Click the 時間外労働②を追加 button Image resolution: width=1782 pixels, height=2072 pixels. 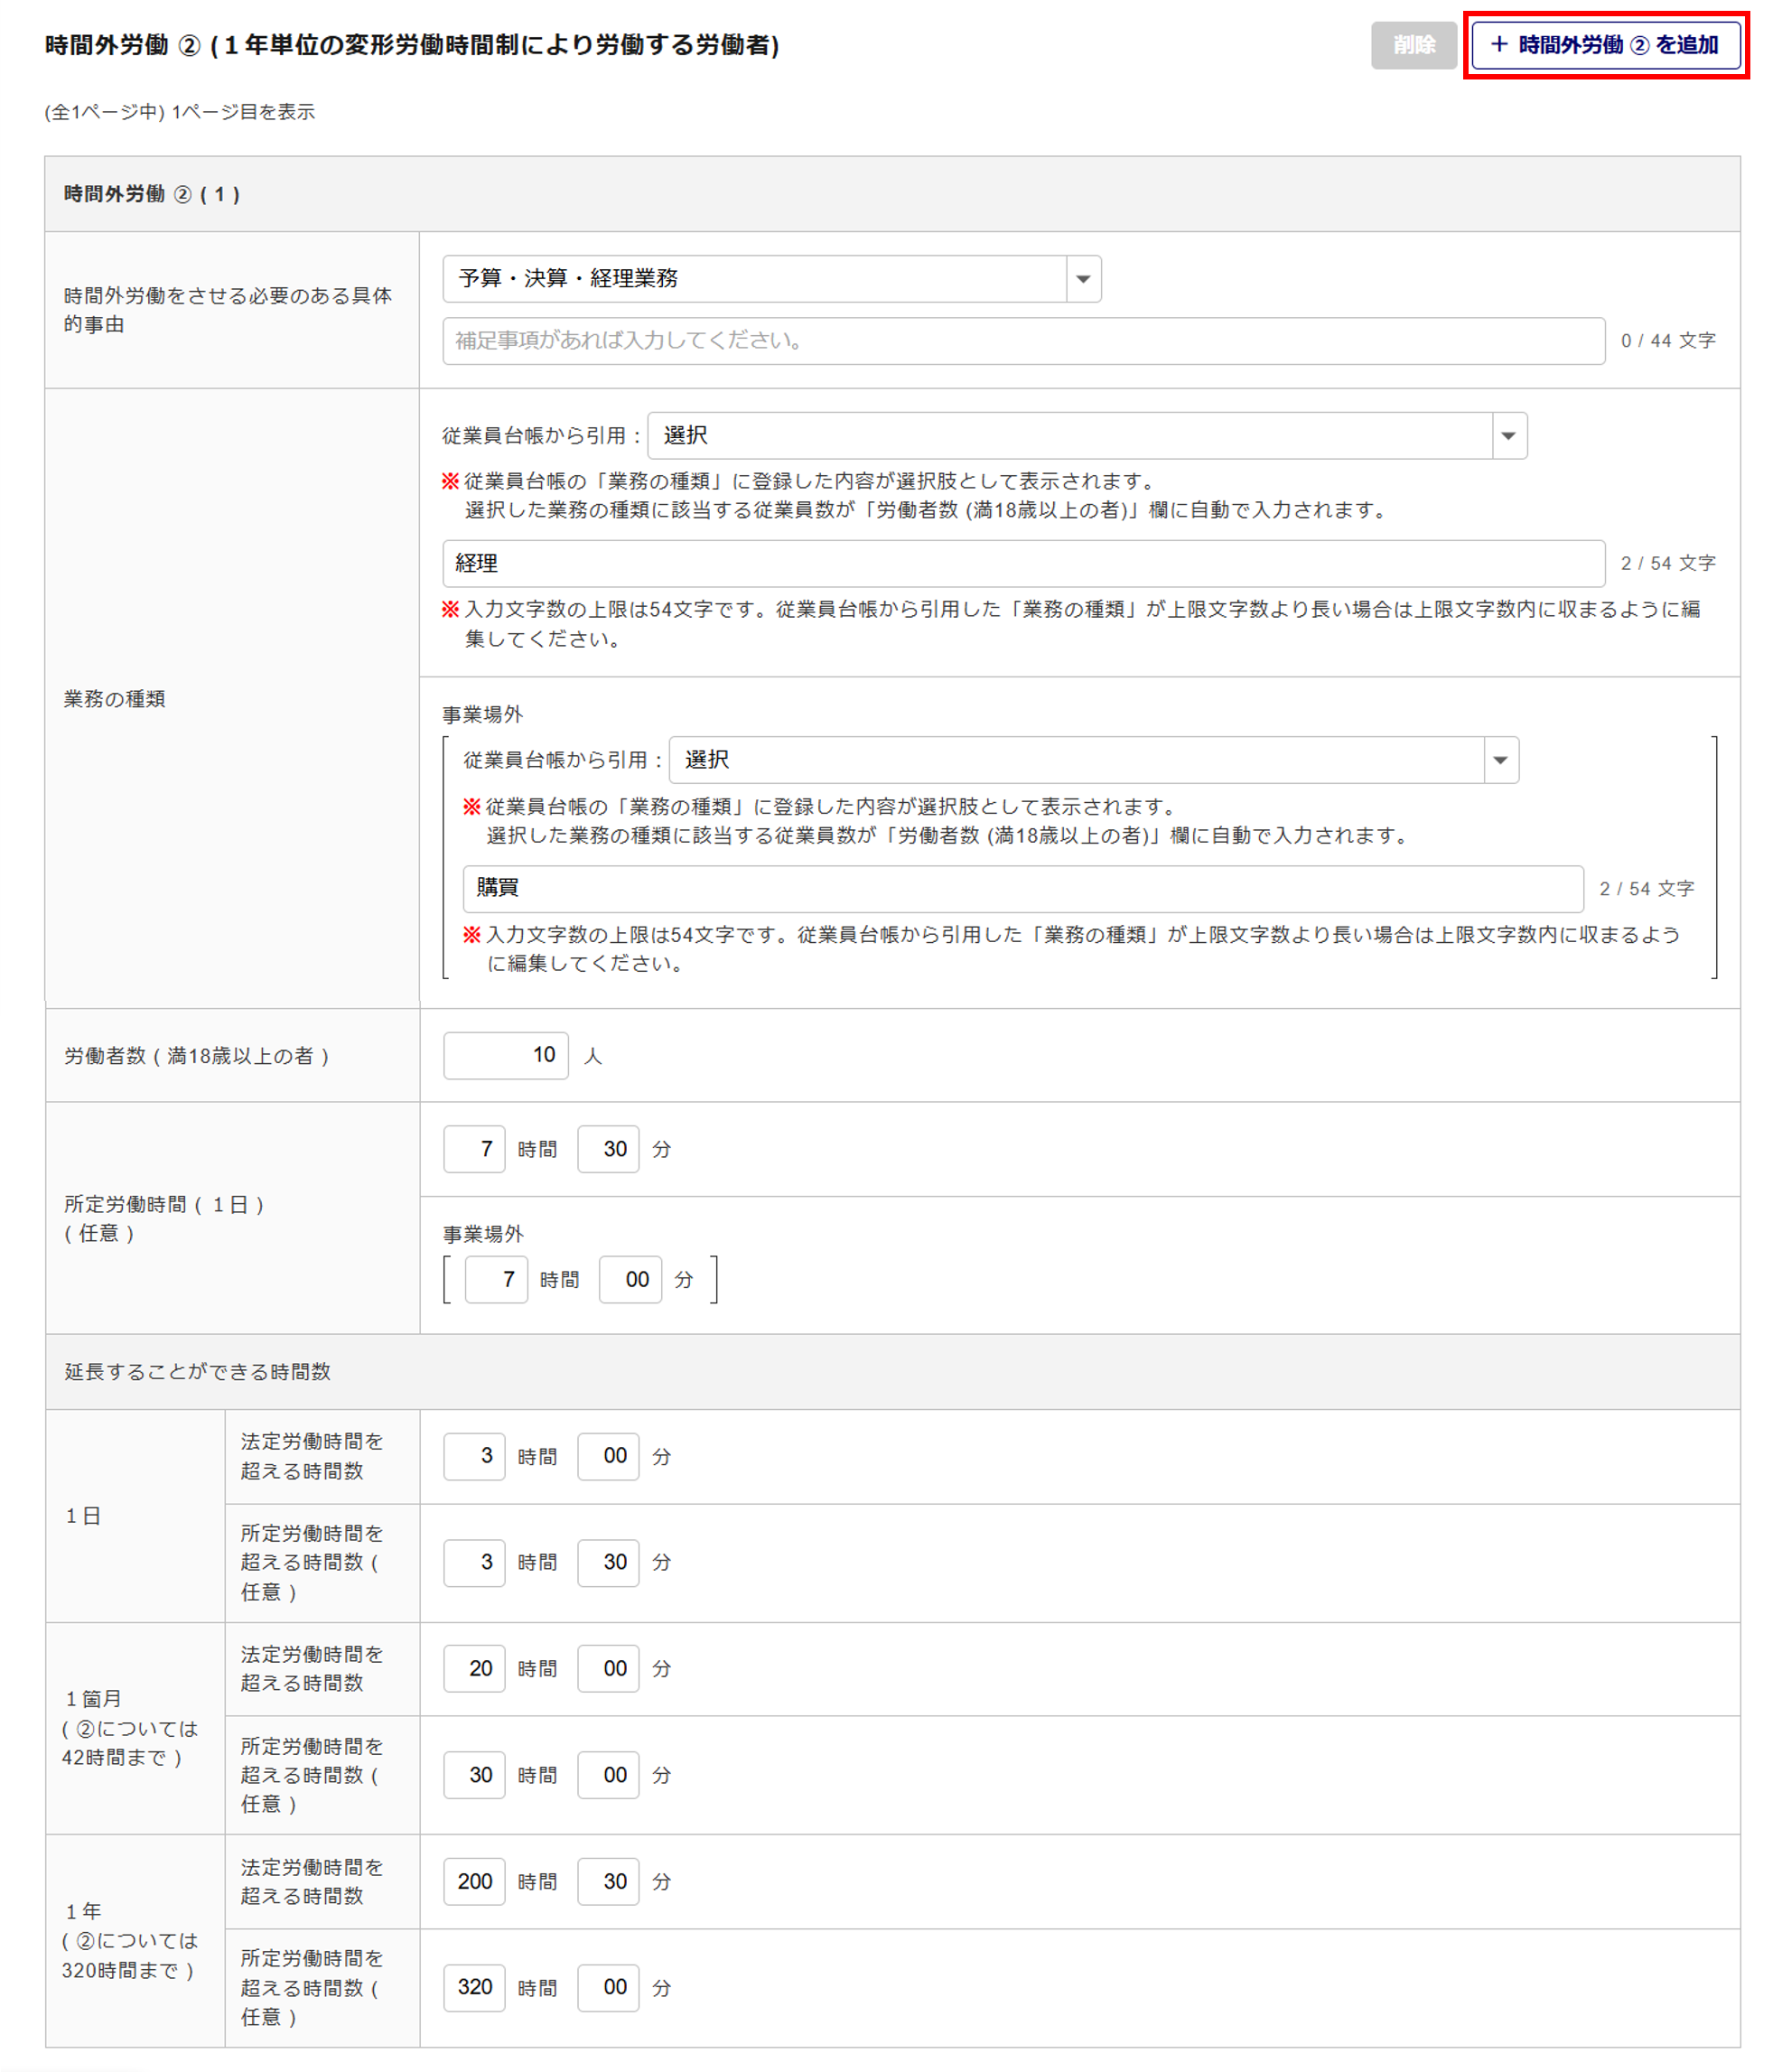click(1605, 45)
